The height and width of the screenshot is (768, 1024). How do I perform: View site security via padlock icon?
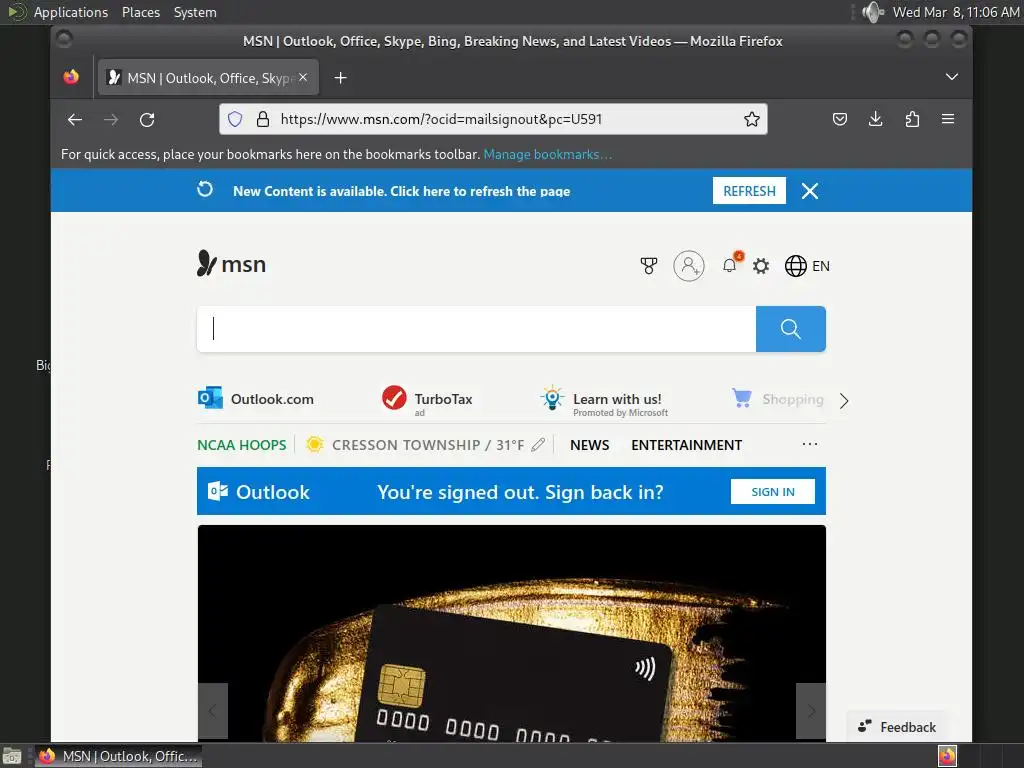pos(263,119)
